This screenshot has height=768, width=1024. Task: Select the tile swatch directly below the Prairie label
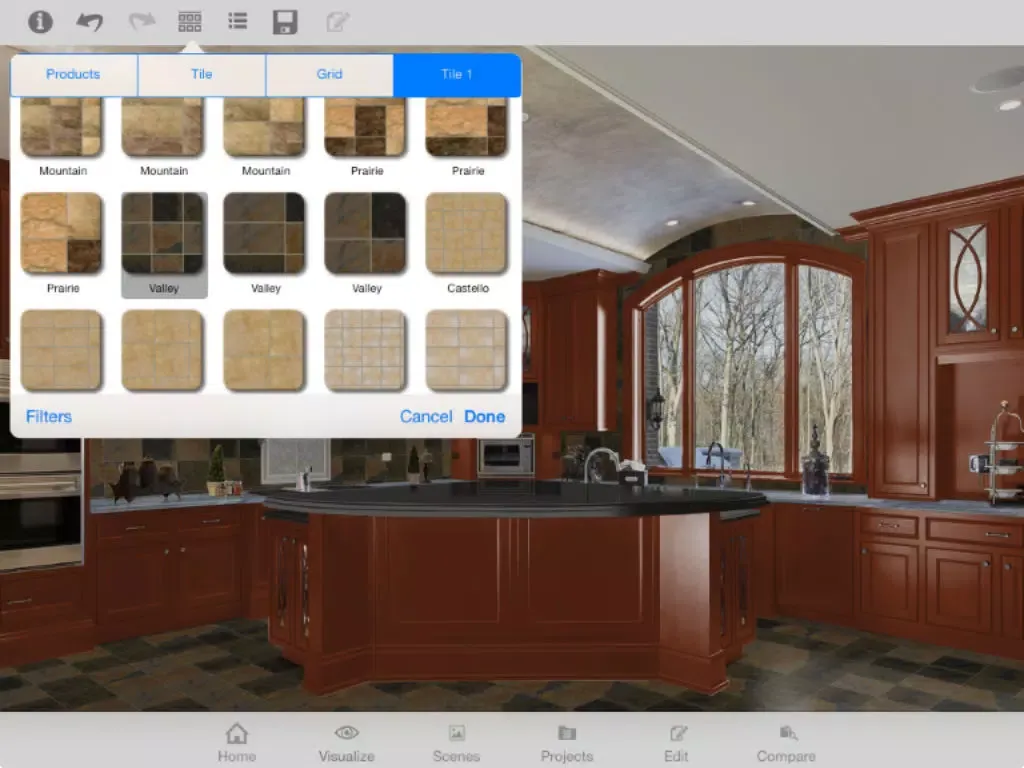61,351
